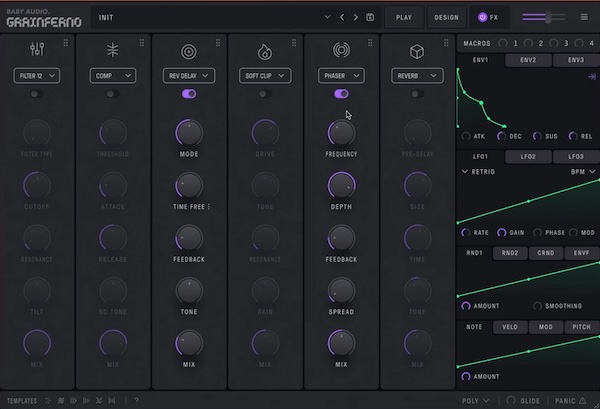Open the LFO RETRIG dropdown
The image size is (600, 409).
(x=478, y=172)
